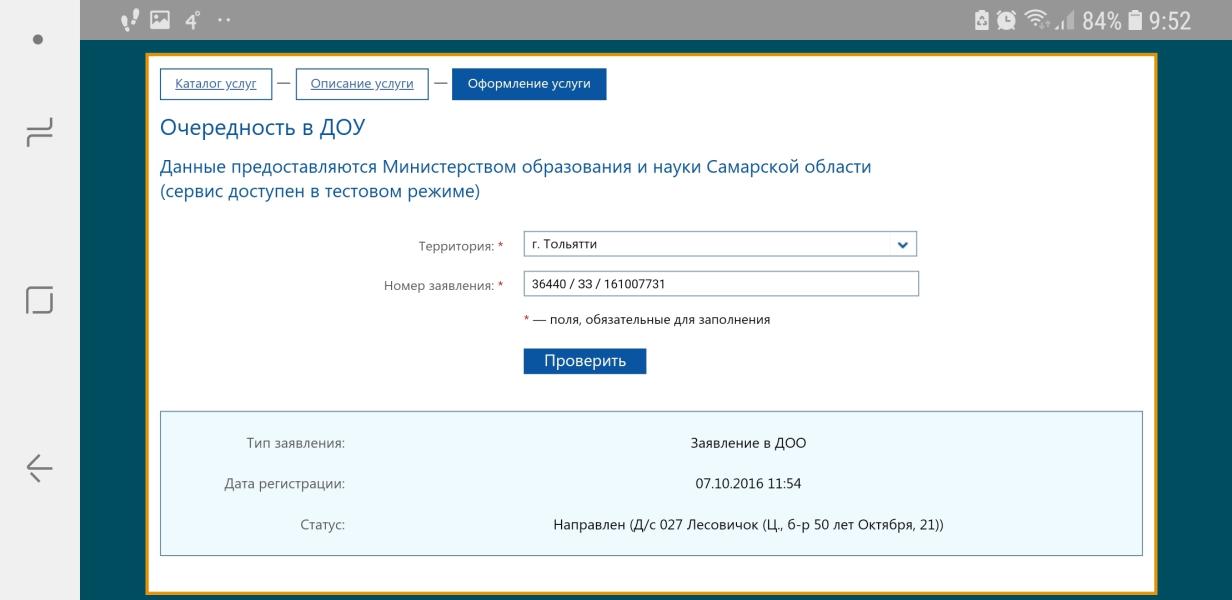Tap the status text Направлен Д/с 027 Лесовичок
This screenshot has height=600, width=1232.
[x=748, y=524]
